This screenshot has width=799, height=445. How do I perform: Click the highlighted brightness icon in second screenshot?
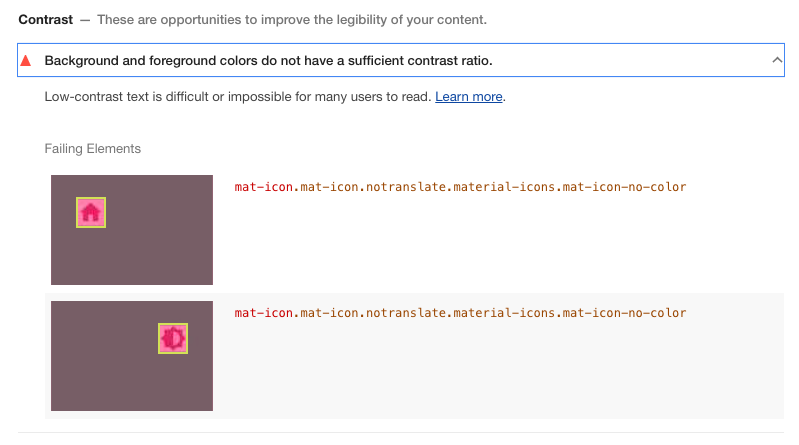point(173,339)
